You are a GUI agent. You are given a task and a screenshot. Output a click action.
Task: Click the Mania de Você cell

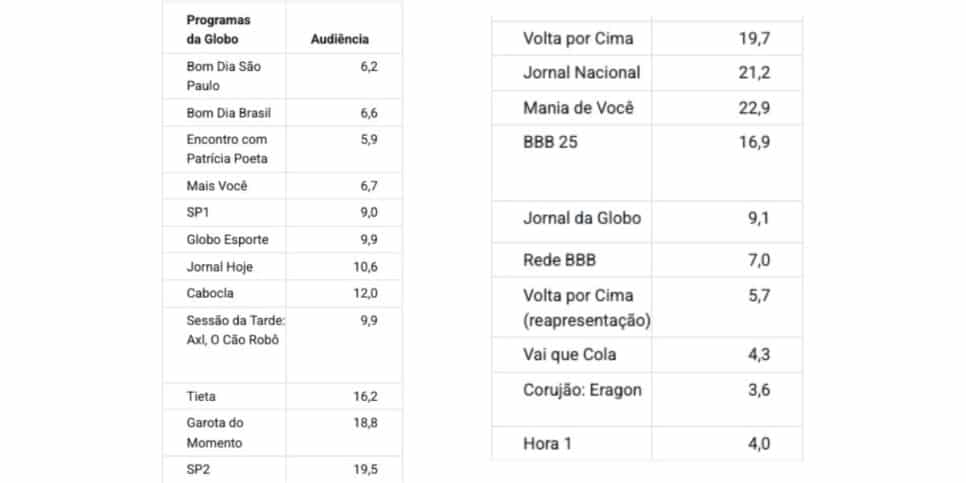(578, 108)
